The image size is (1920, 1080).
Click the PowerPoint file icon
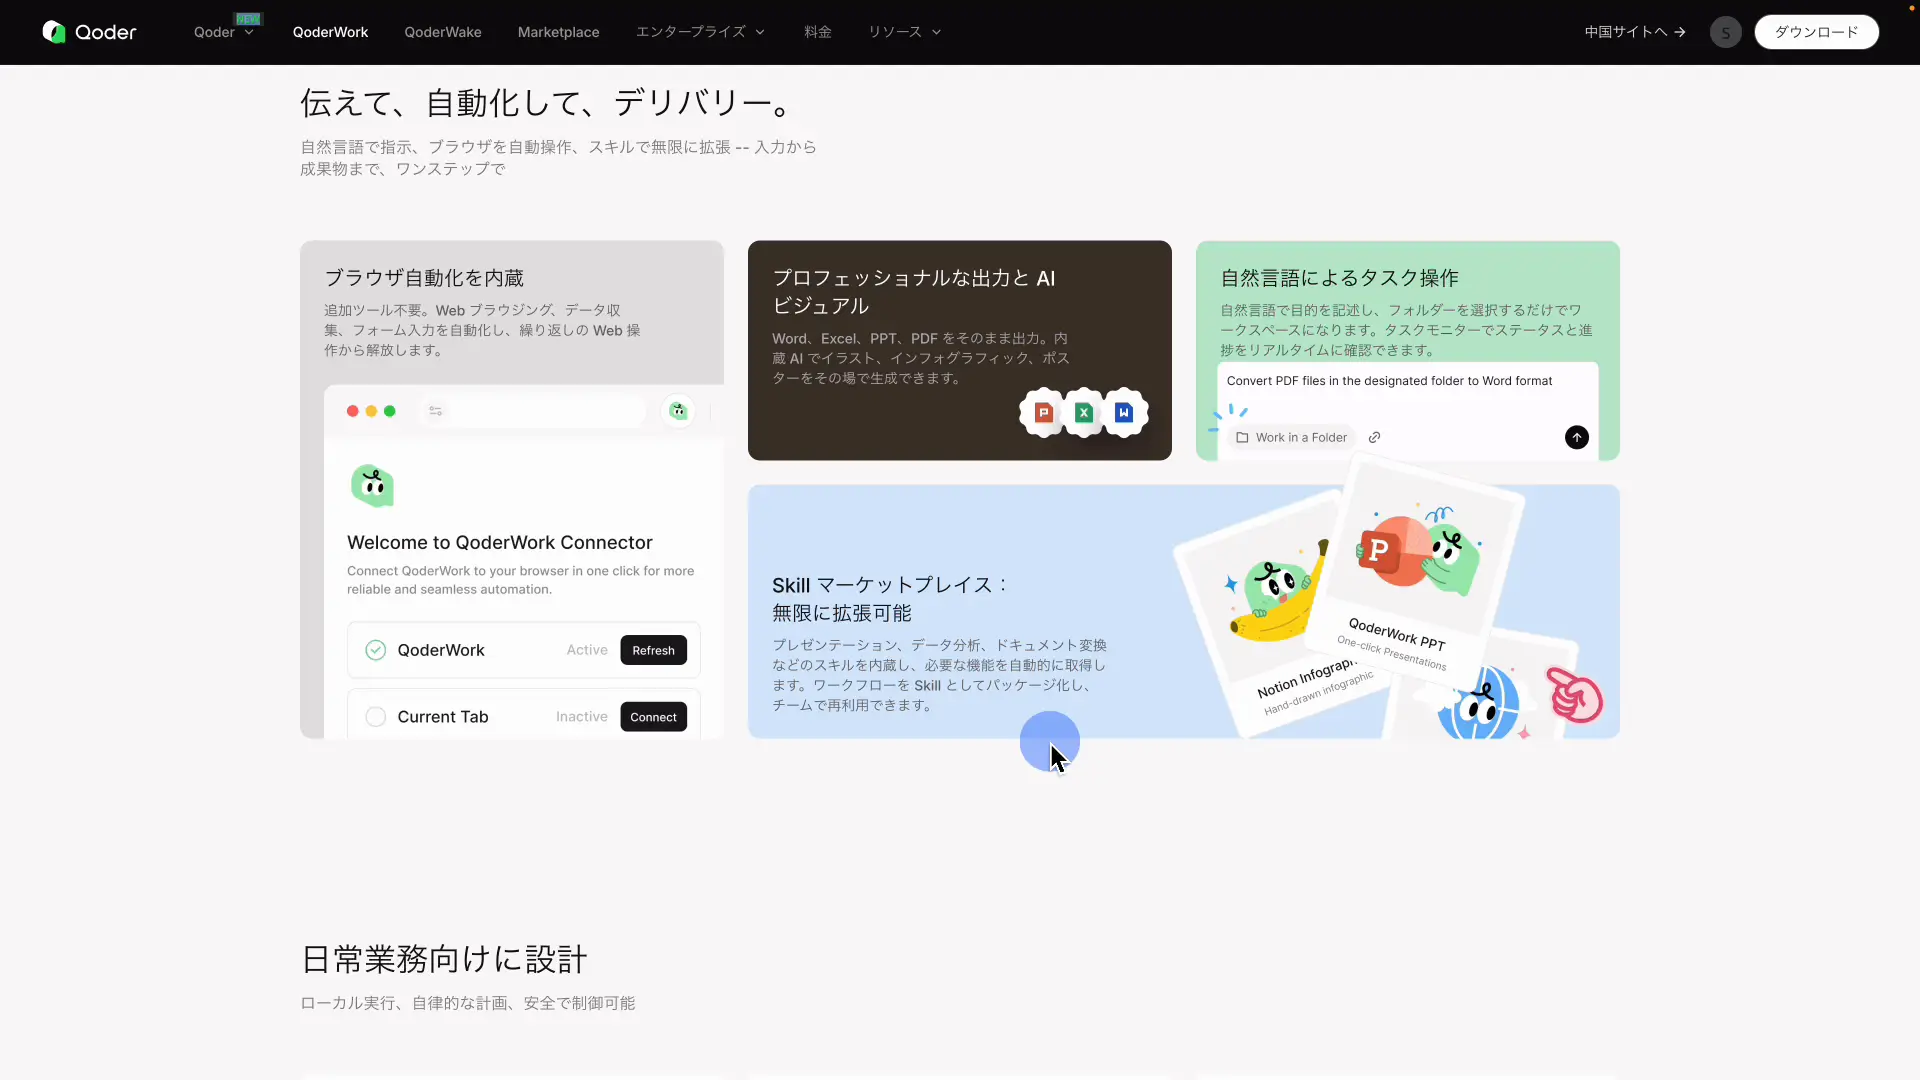point(1043,412)
